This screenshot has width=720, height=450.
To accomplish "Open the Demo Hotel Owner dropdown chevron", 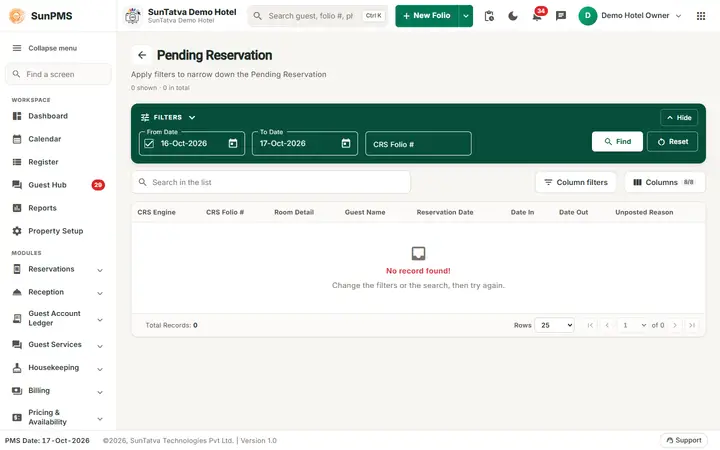I will tap(678, 16).
